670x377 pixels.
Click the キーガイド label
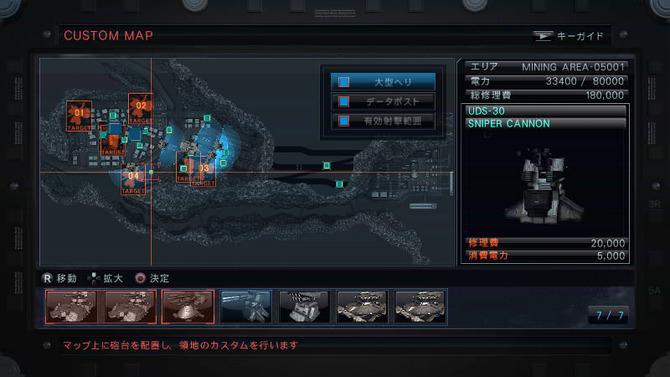[x=580, y=36]
